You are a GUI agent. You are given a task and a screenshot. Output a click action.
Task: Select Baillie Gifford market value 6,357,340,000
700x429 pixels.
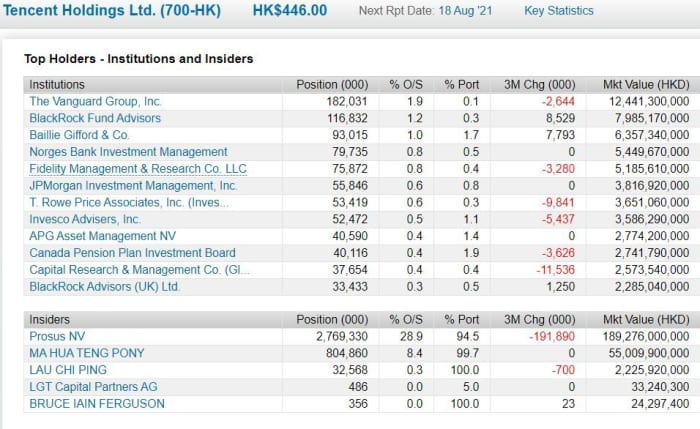point(652,135)
